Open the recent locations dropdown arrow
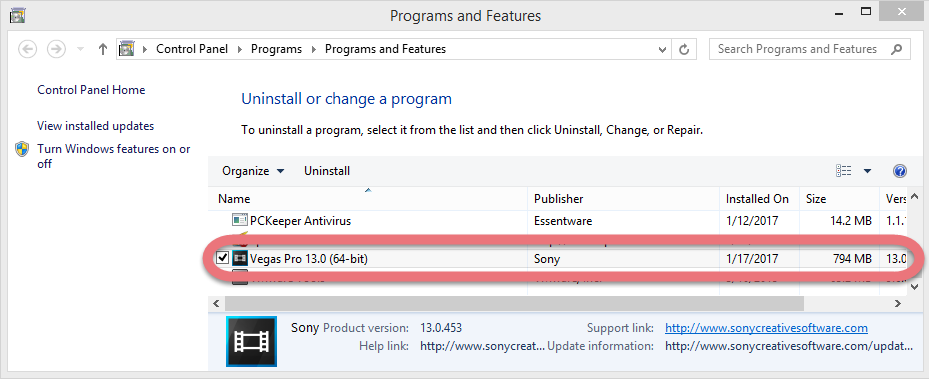 (81, 49)
